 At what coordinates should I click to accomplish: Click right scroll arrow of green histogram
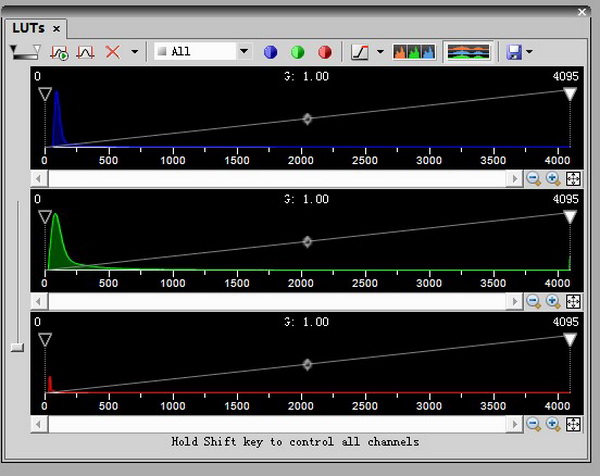point(515,302)
